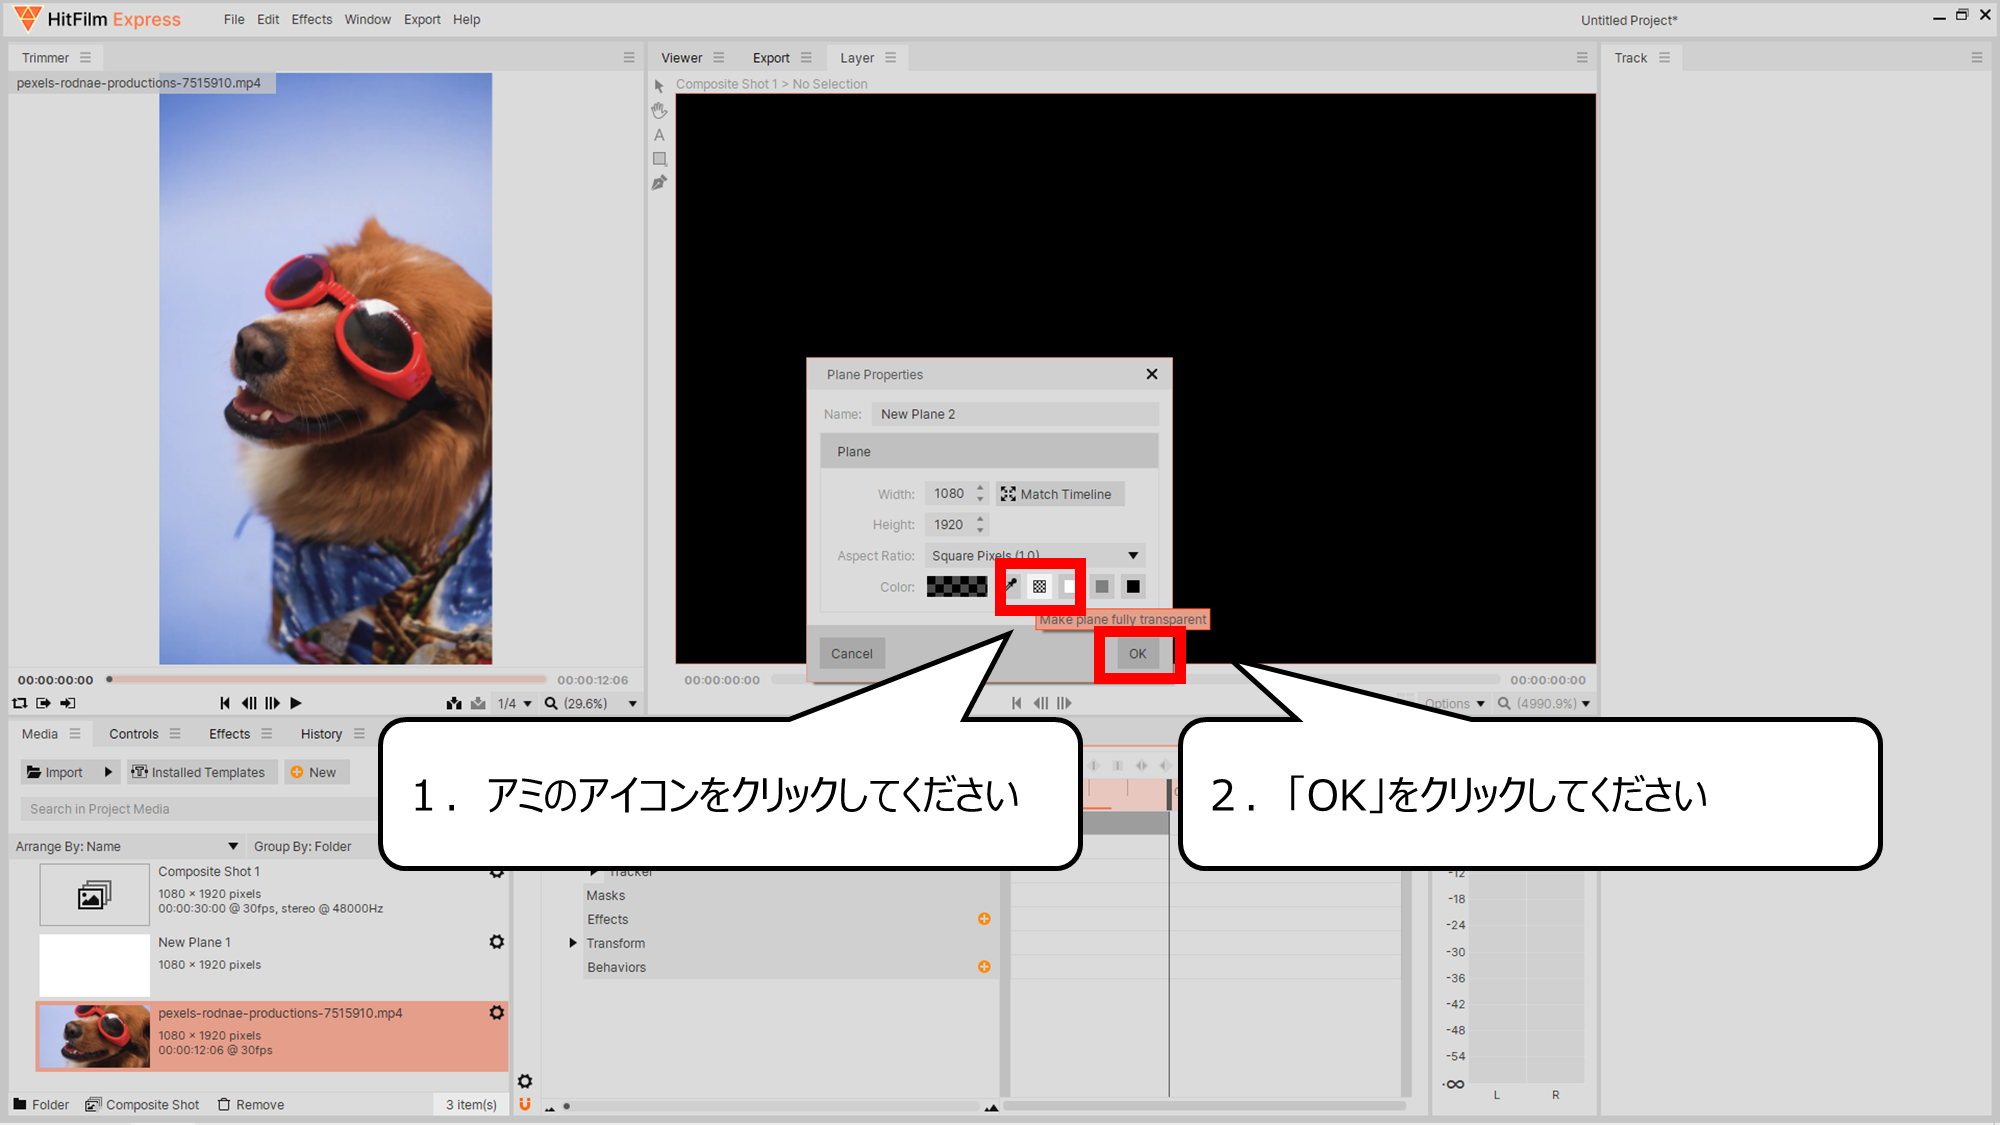The width and height of the screenshot is (2000, 1125).
Task: Open the Track panel menu icon
Action: pyautogui.click(x=1664, y=58)
